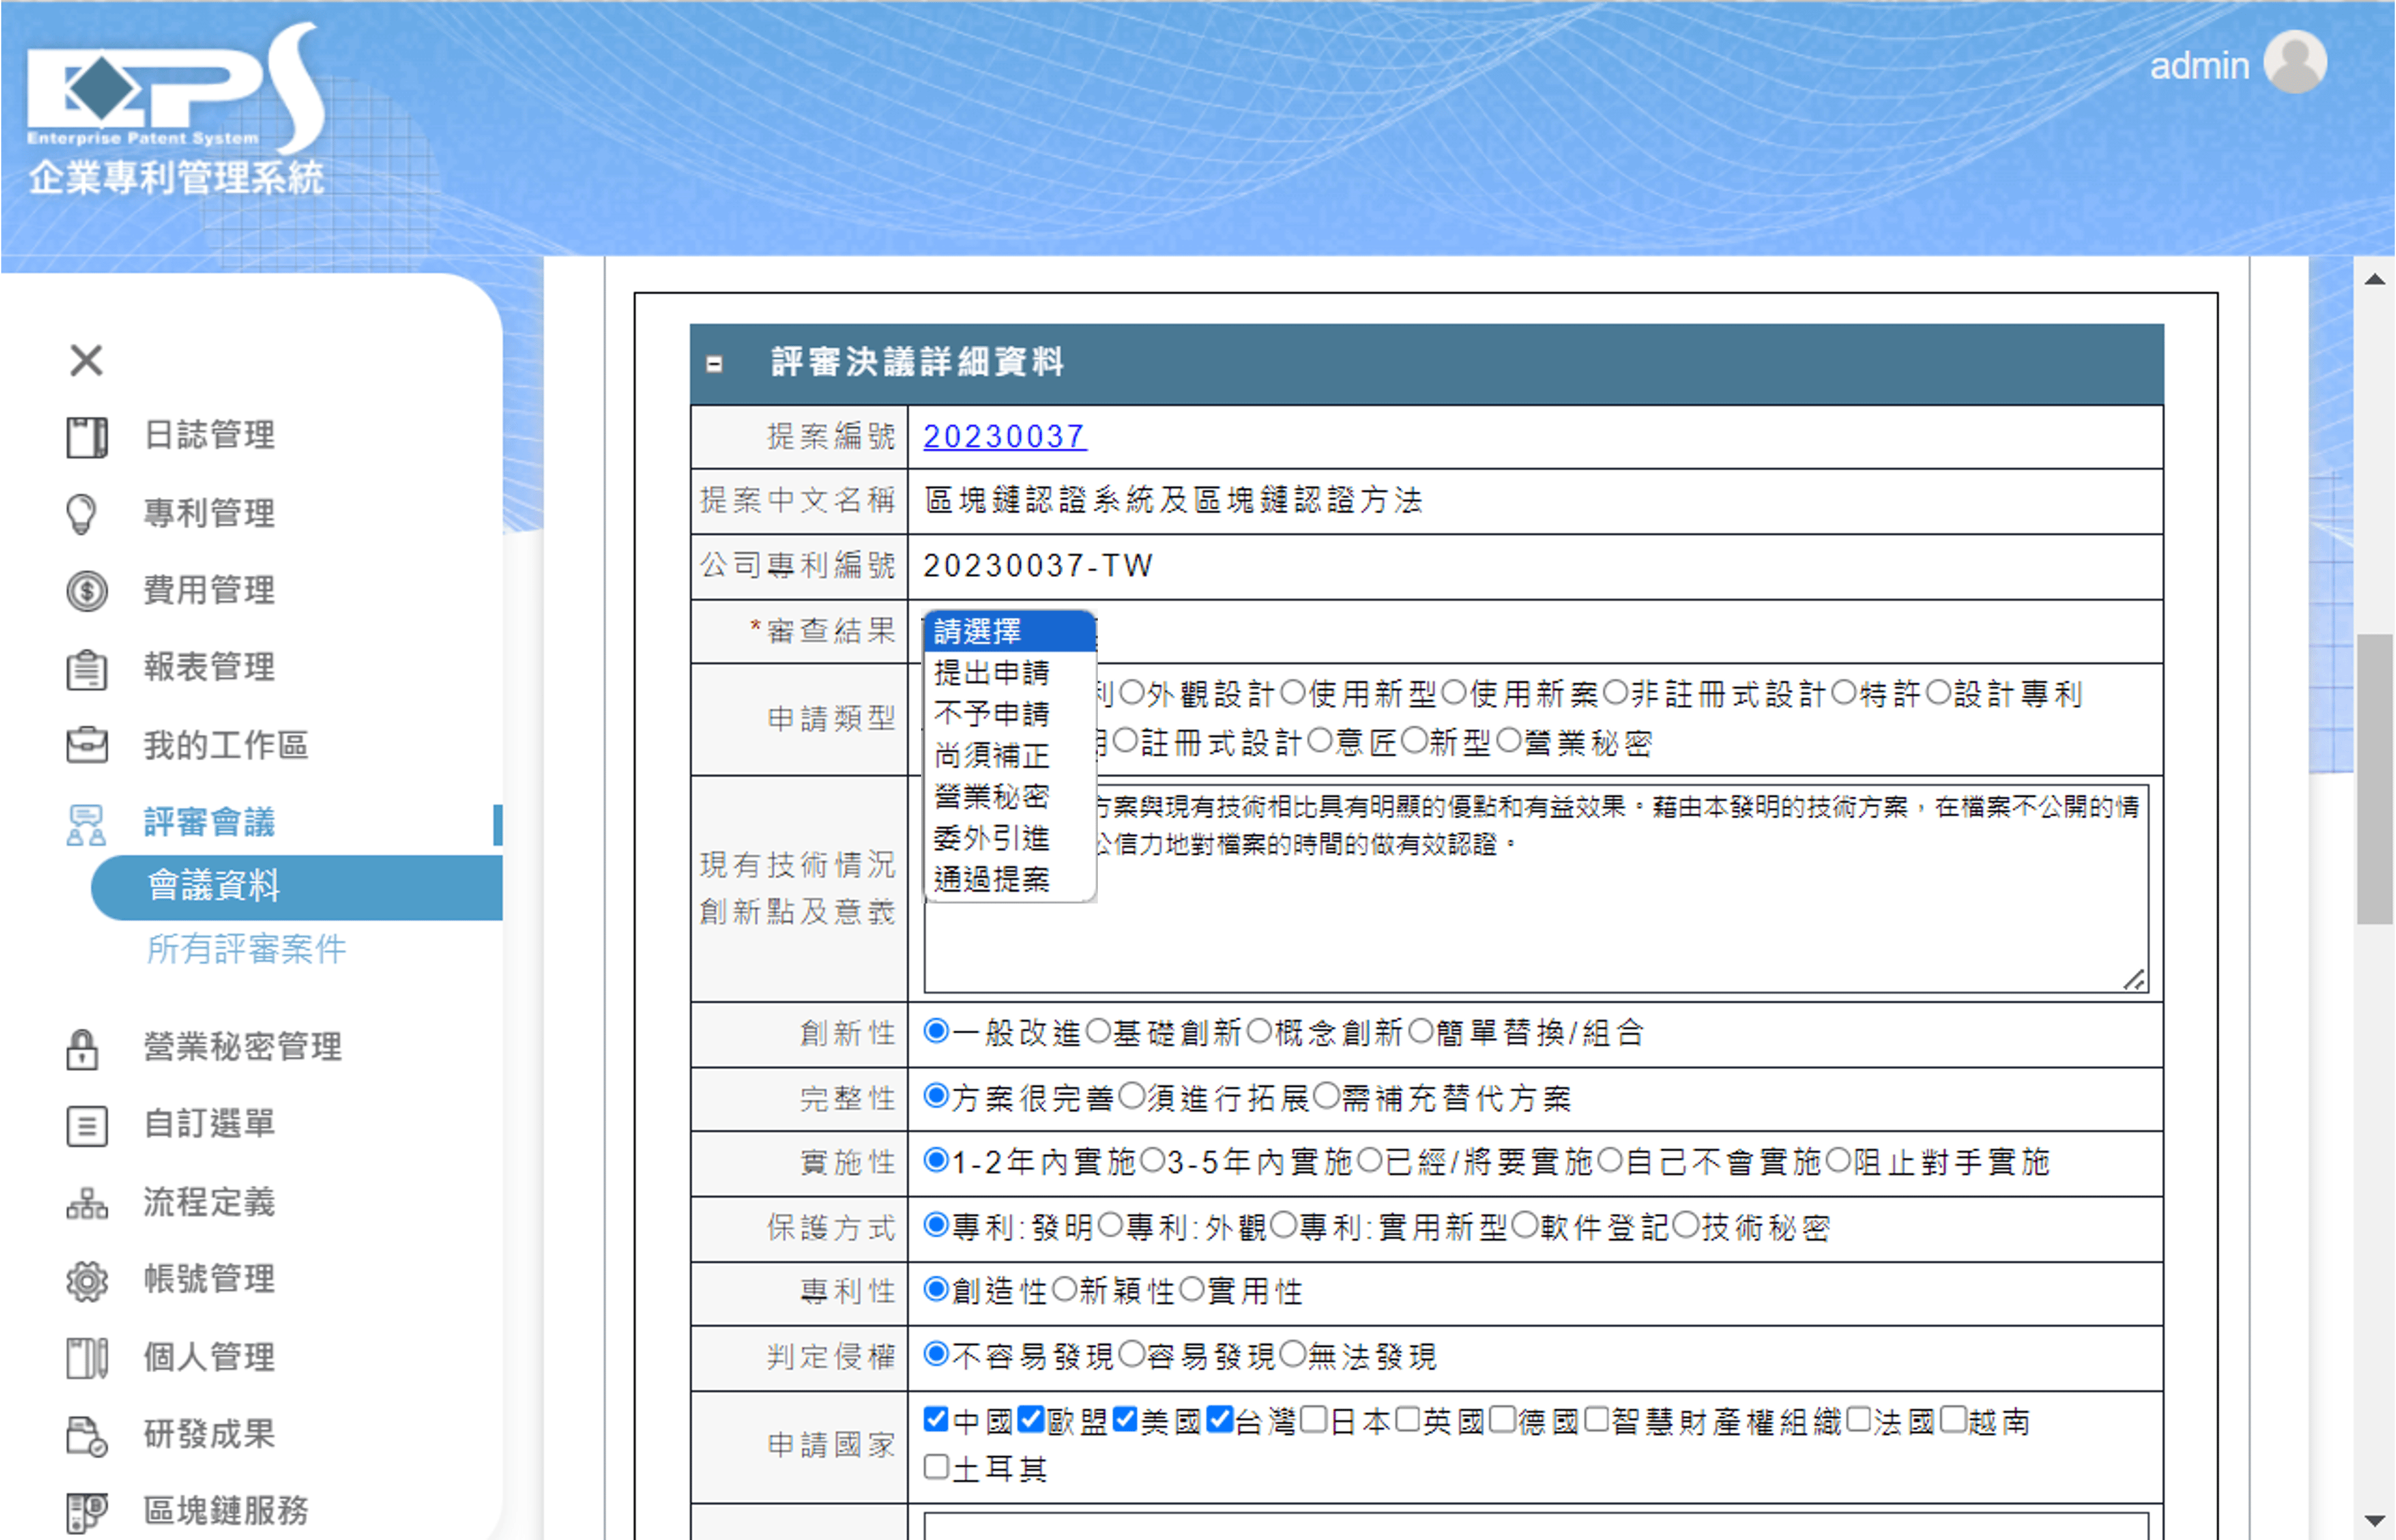Open the 我的工作區 menu item
Viewport: 2396px width, 1540px height.
click(225, 745)
